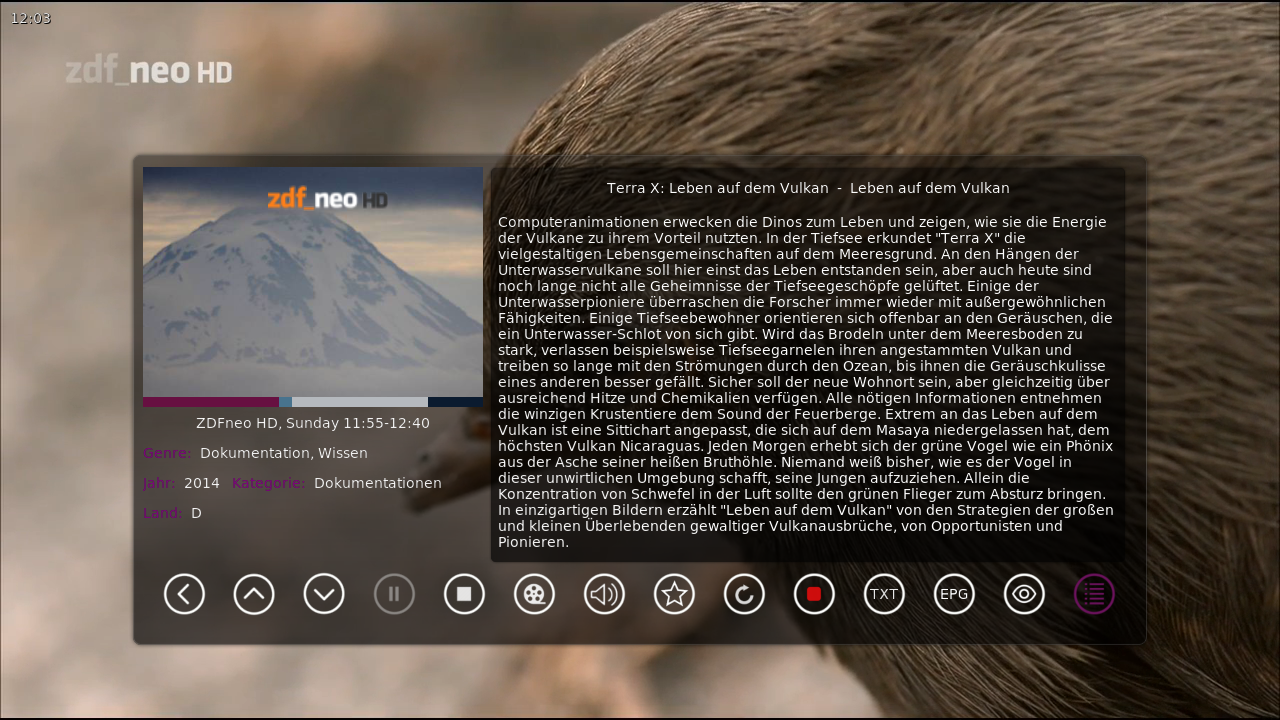Click the text ZDFneo HD, Sunday 11:55-12:40
This screenshot has height=720, width=1280.
click(x=313, y=423)
